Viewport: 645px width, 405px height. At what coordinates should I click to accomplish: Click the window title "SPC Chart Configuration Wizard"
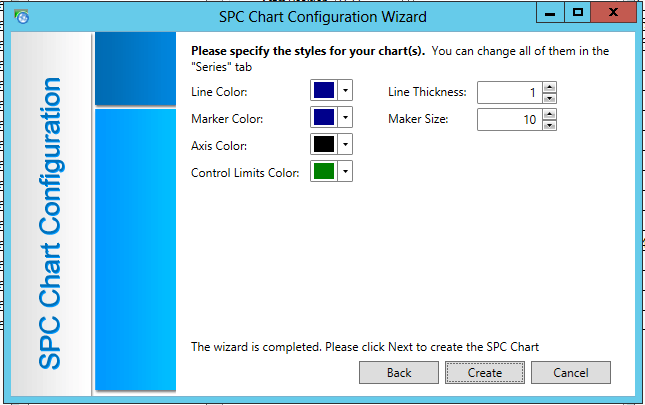[x=322, y=17]
